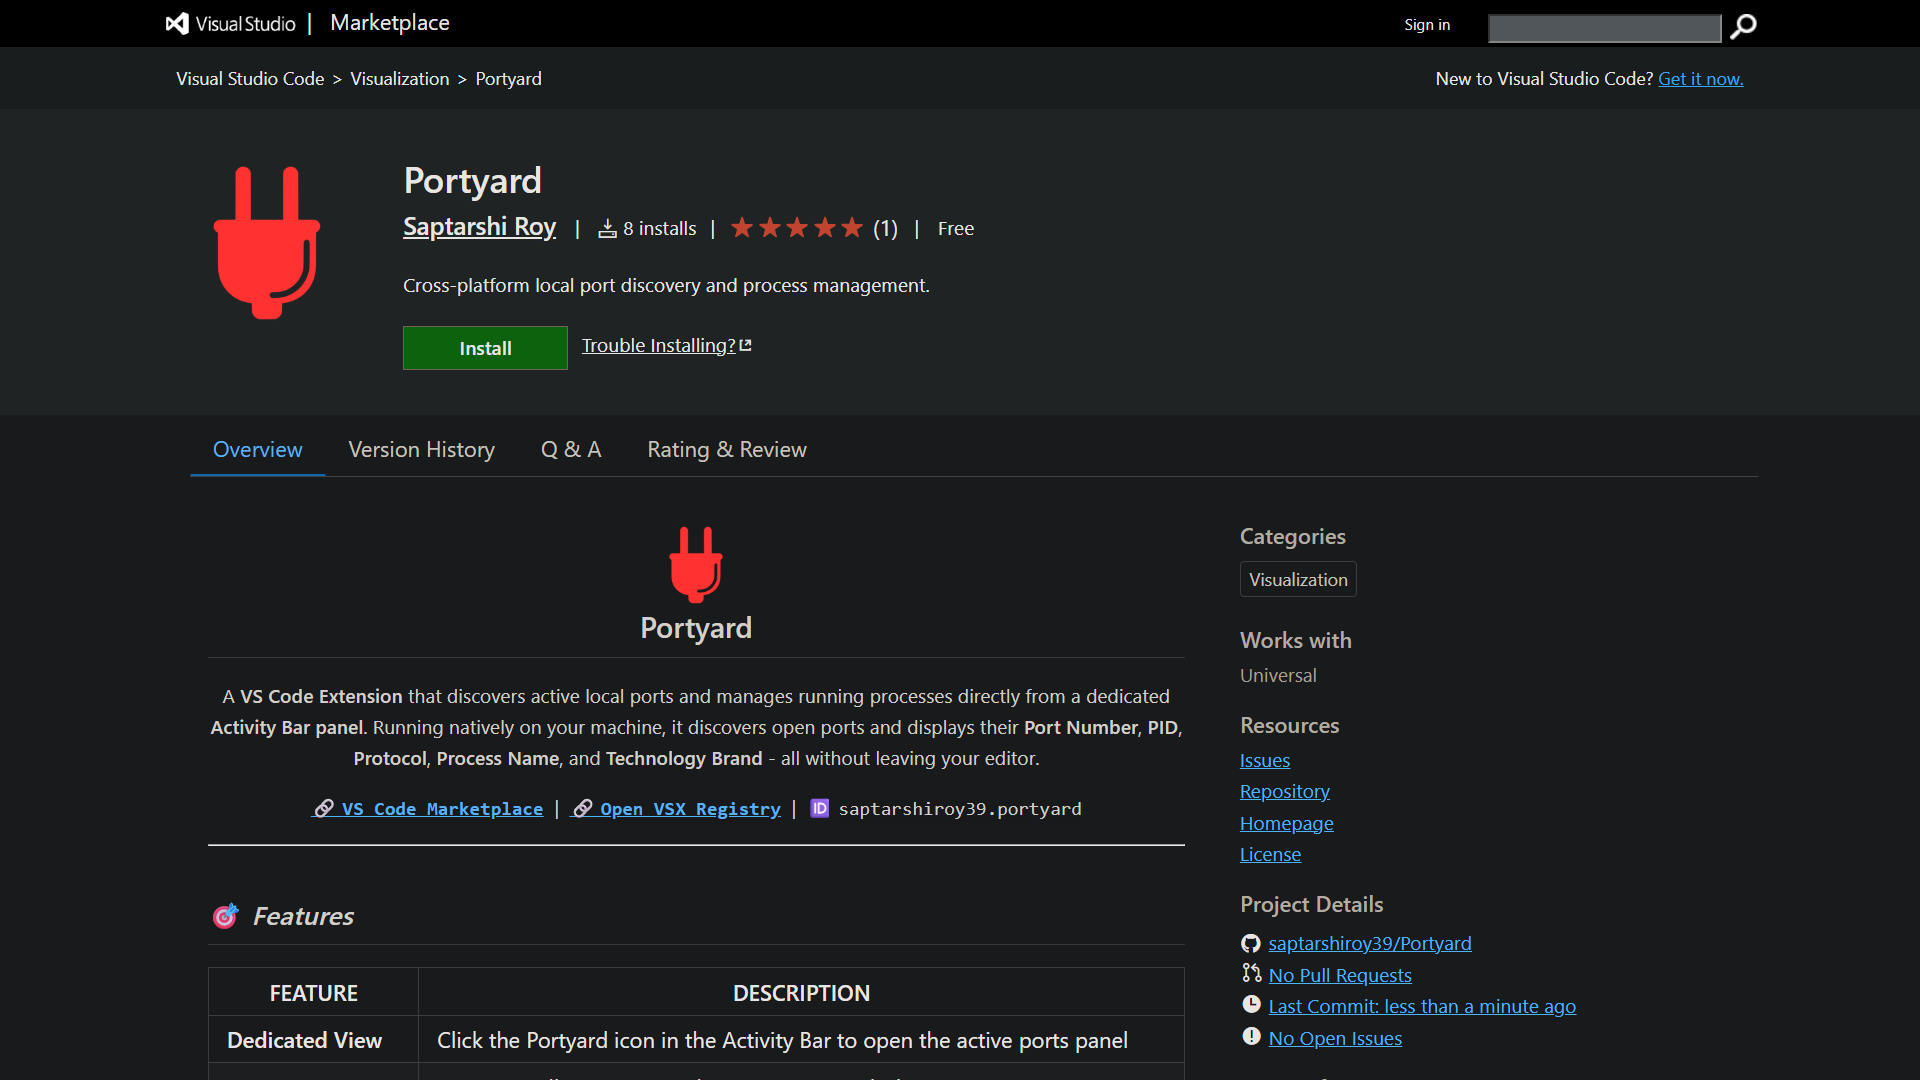Click the pull request icon
The width and height of the screenshot is (1920, 1080).
pyautogui.click(x=1251, y=973)
